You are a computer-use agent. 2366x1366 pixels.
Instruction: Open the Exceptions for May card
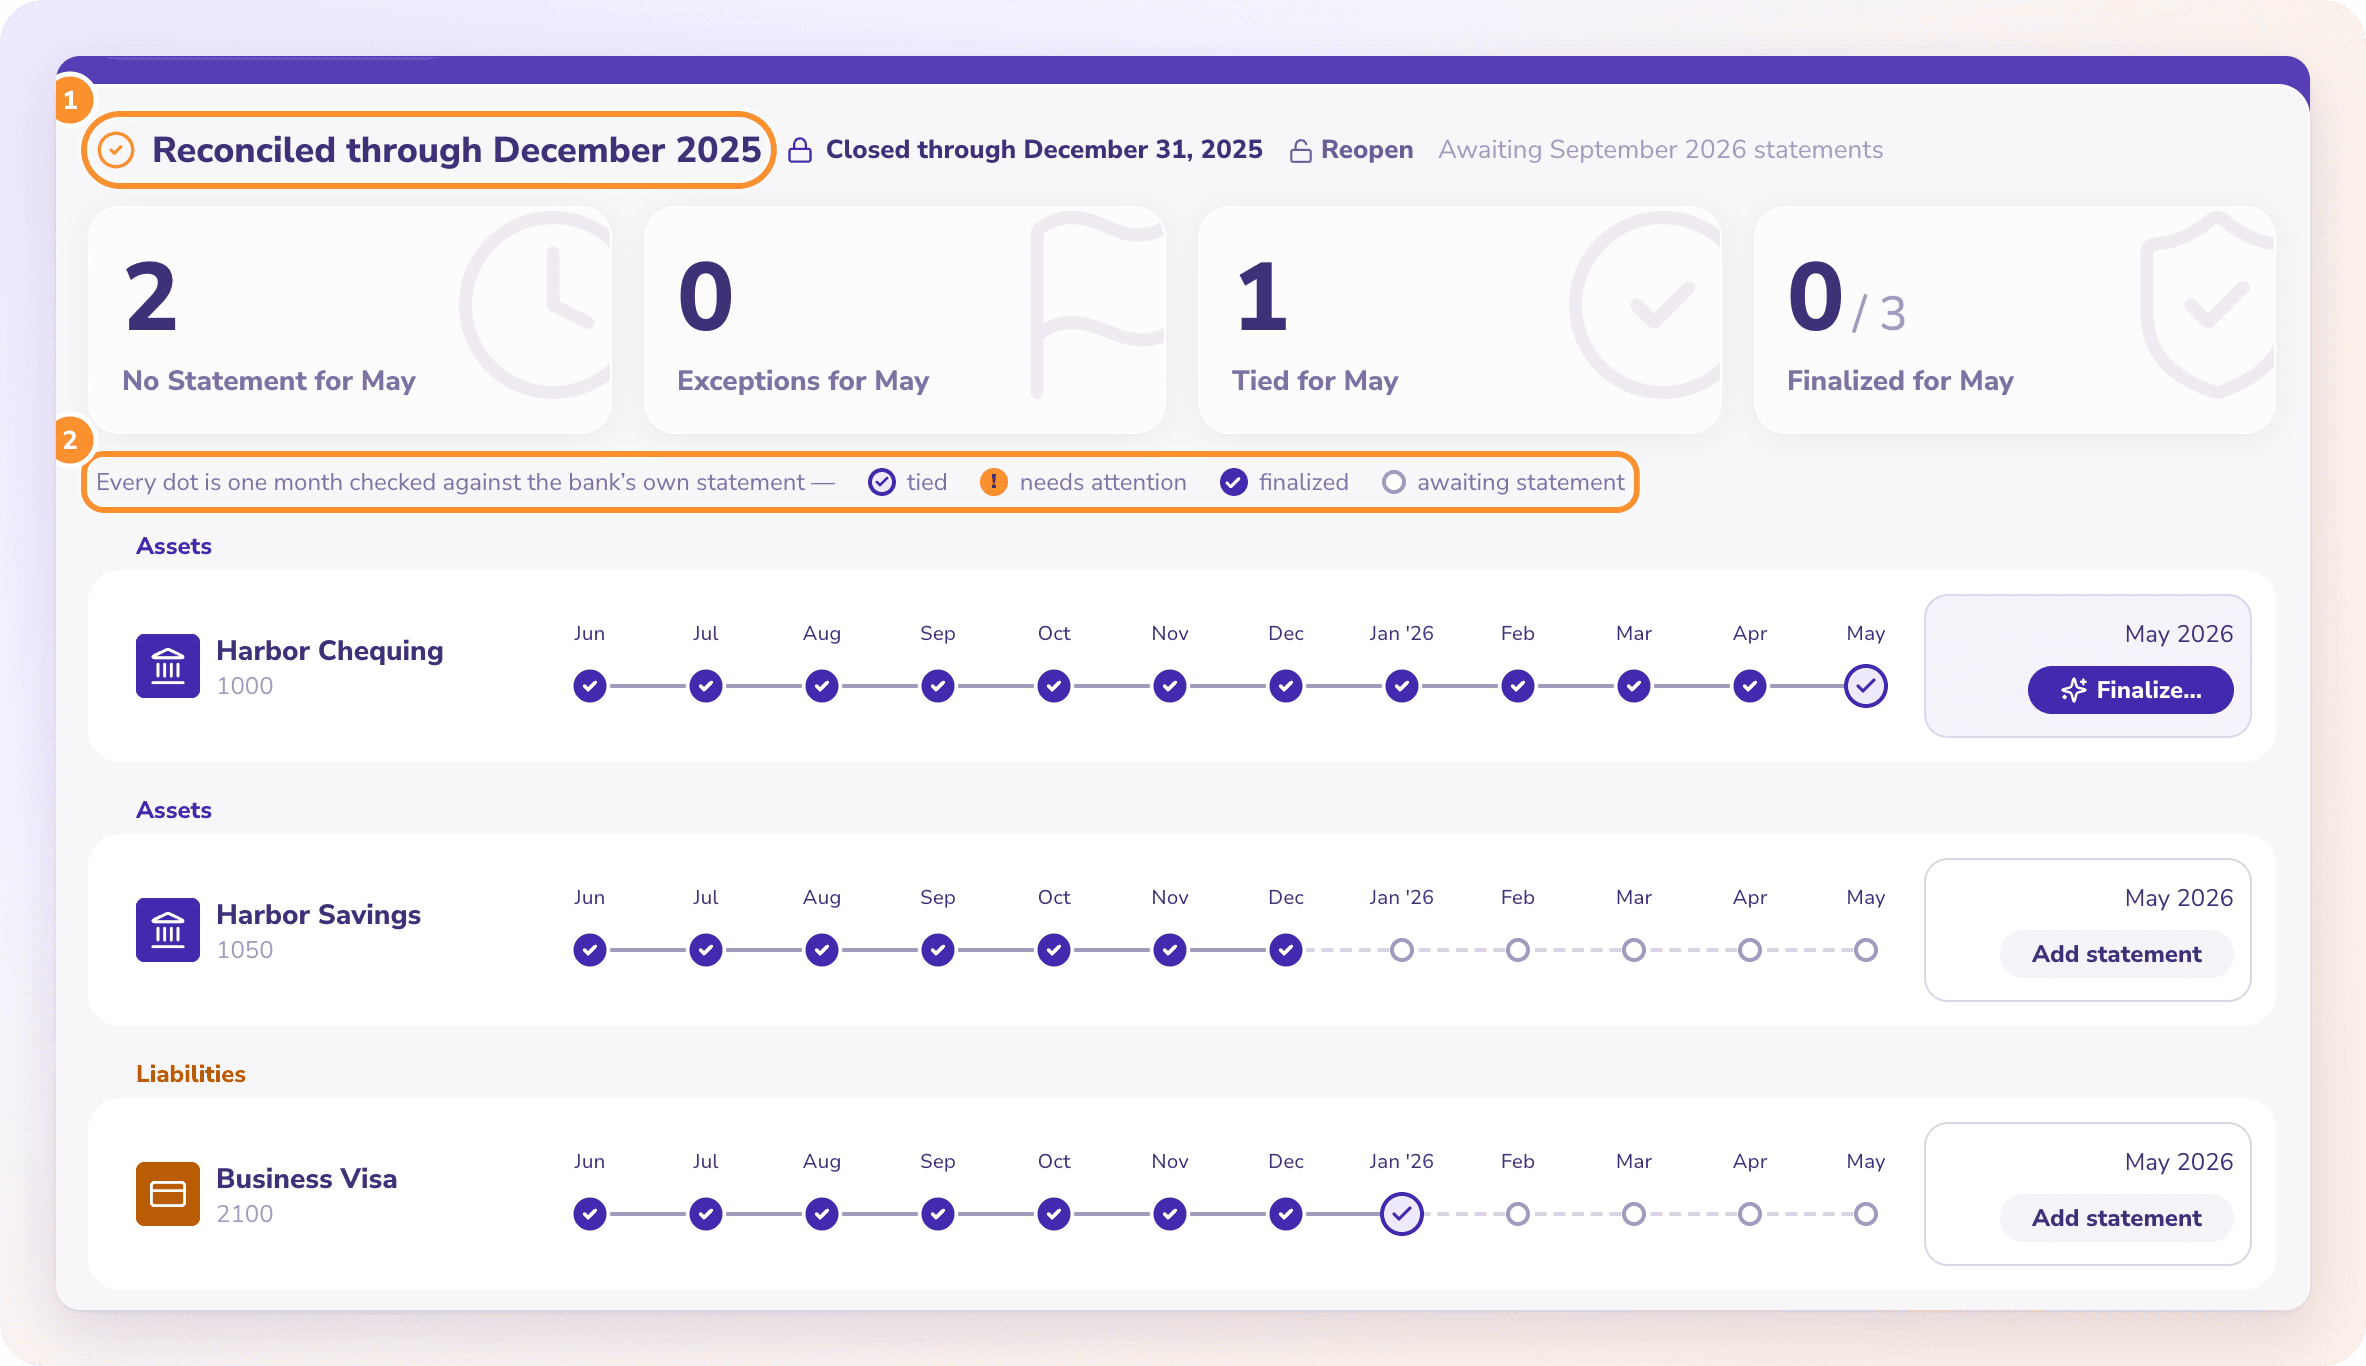[x=905, y=320]
